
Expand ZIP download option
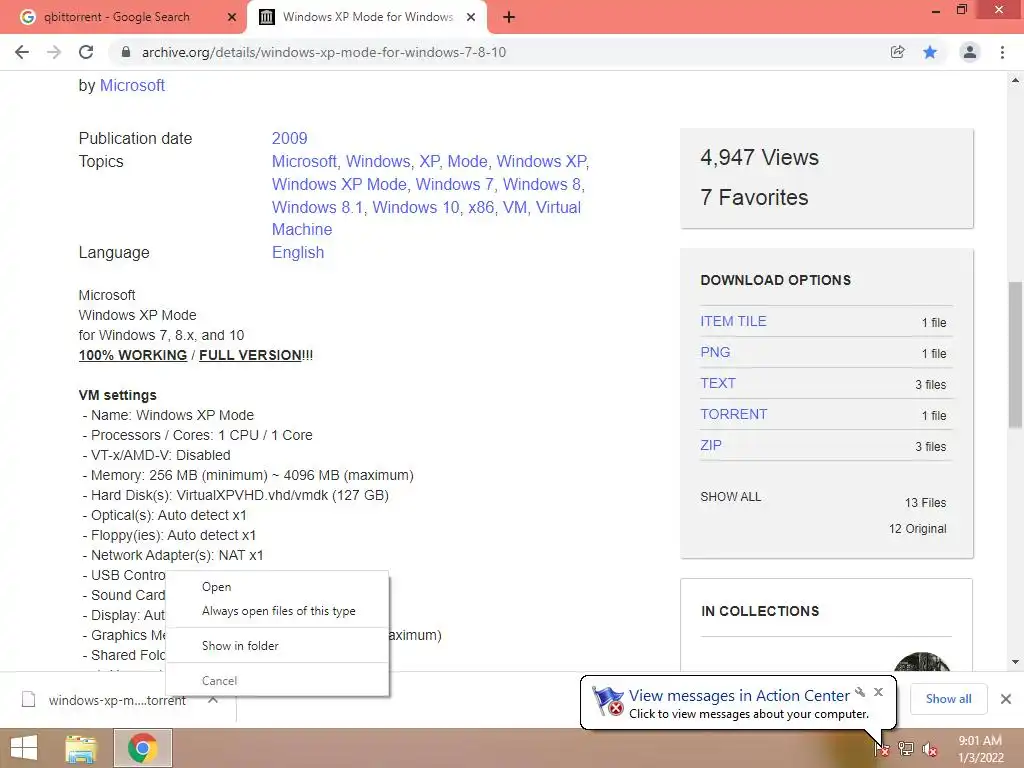[x=711, y=445]
